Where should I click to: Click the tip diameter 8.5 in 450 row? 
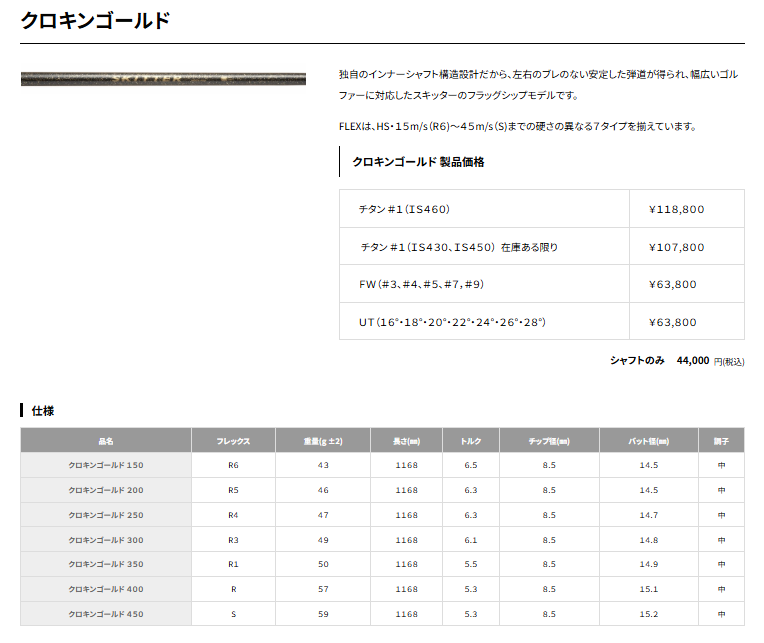(549, 614)
